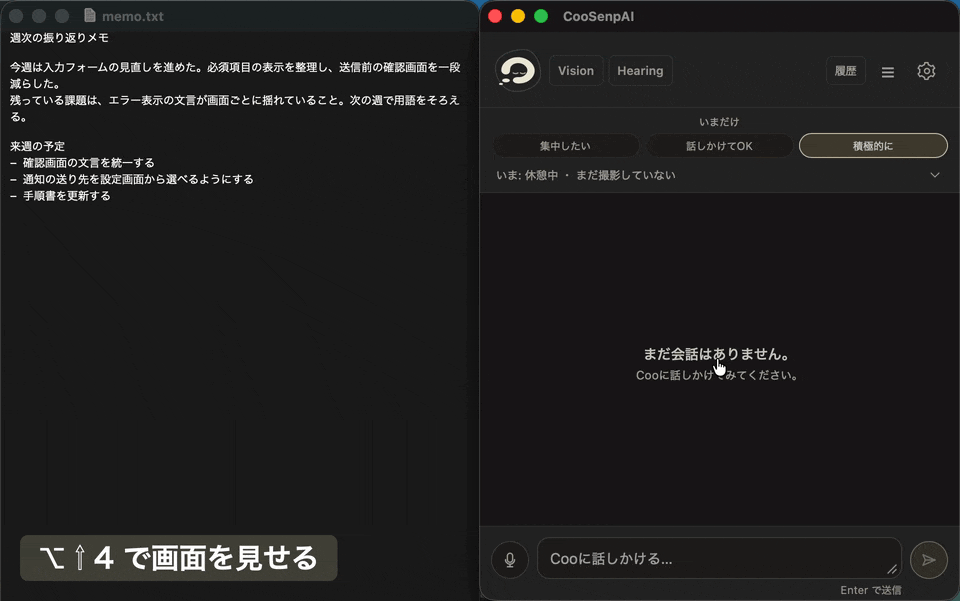
Task: Click the 週次の振り返りメモ heading line
Action: click(59, 38)
